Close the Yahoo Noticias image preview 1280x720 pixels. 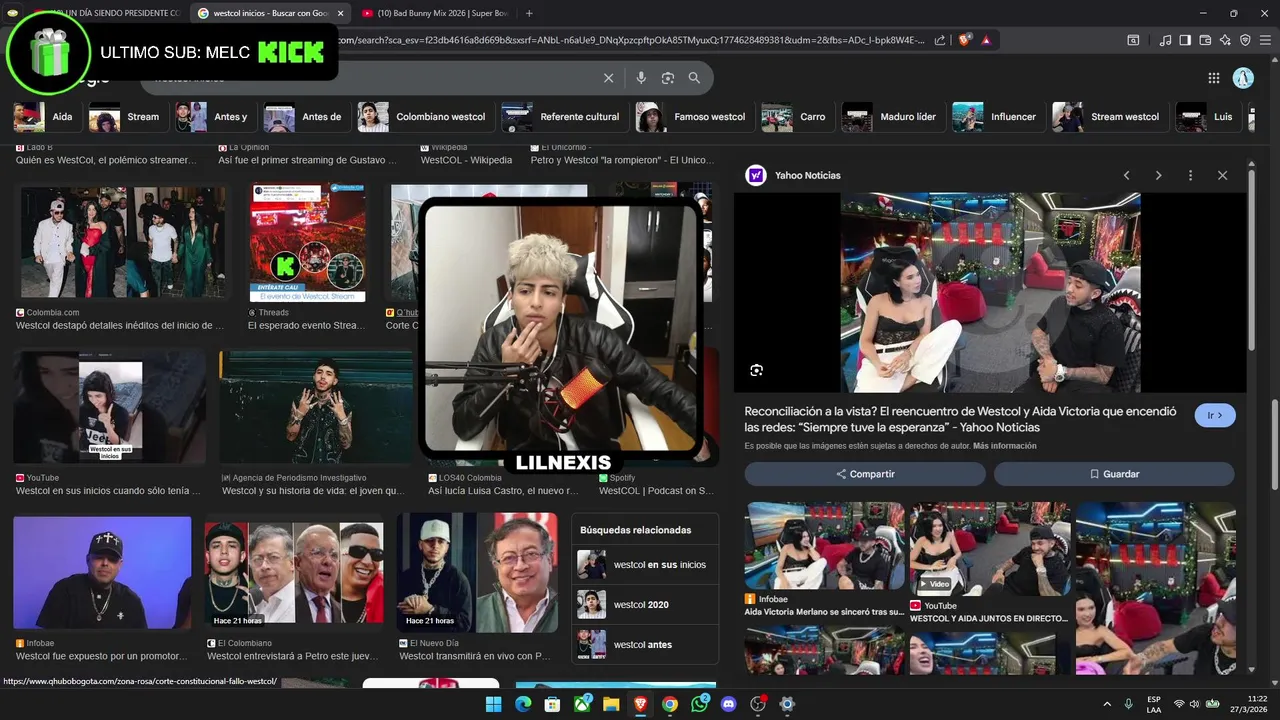point(1222,175)
